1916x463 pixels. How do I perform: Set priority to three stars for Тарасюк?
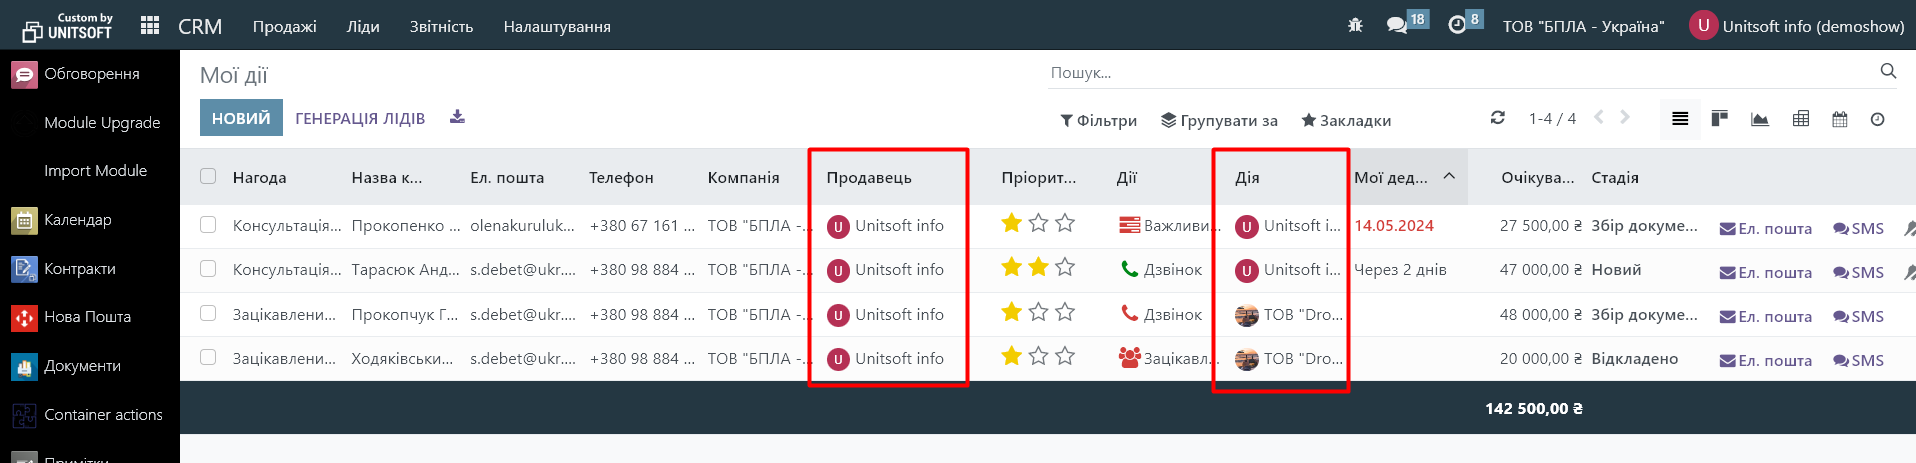pos(1065,267)
